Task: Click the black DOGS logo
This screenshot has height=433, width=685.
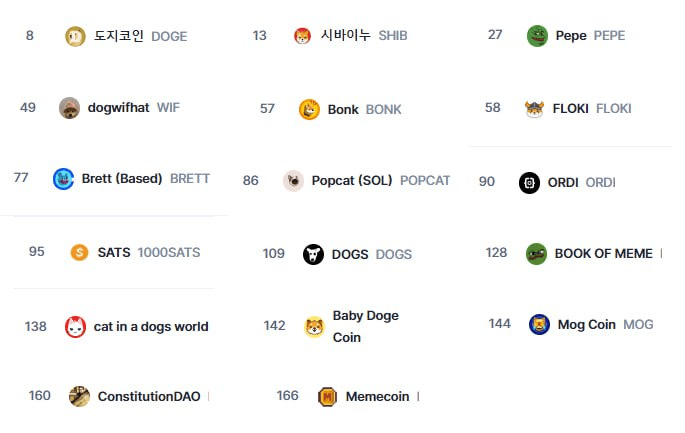Action: (313, 254)
